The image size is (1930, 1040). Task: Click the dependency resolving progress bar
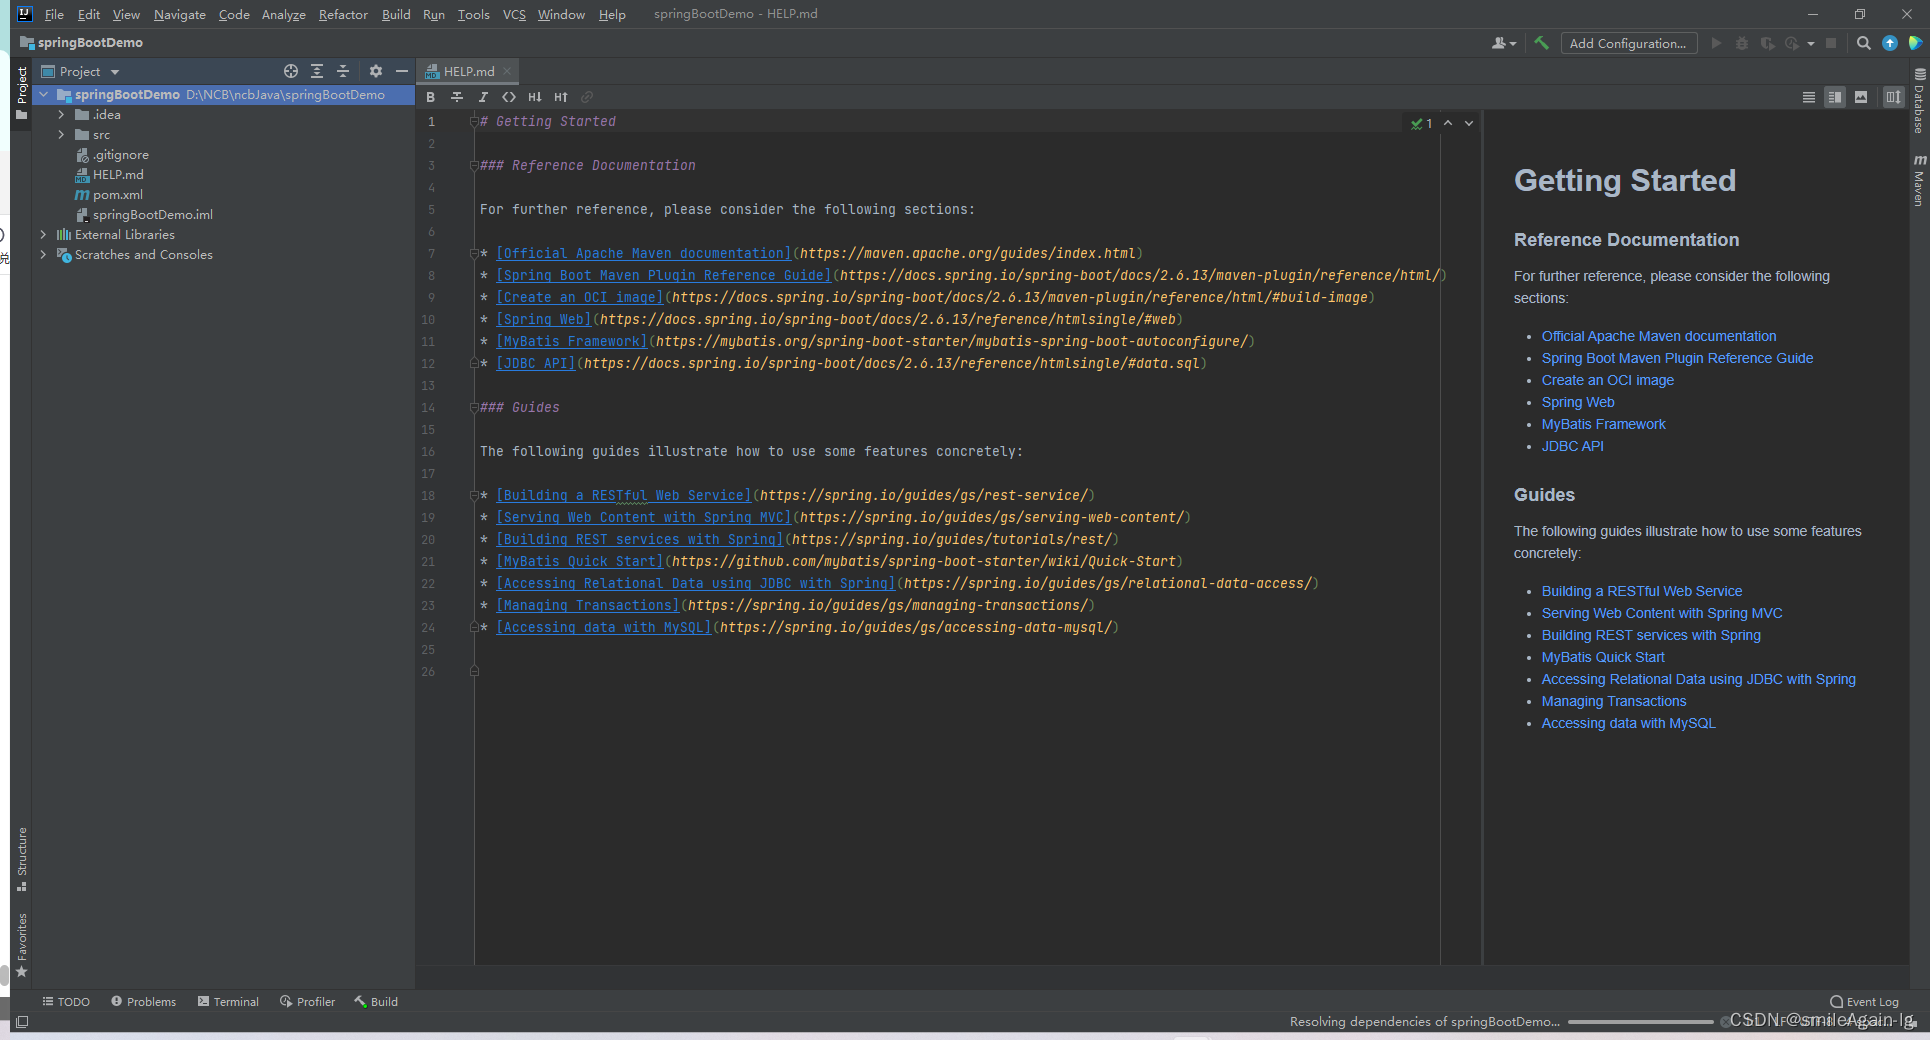point(1640,1022)
